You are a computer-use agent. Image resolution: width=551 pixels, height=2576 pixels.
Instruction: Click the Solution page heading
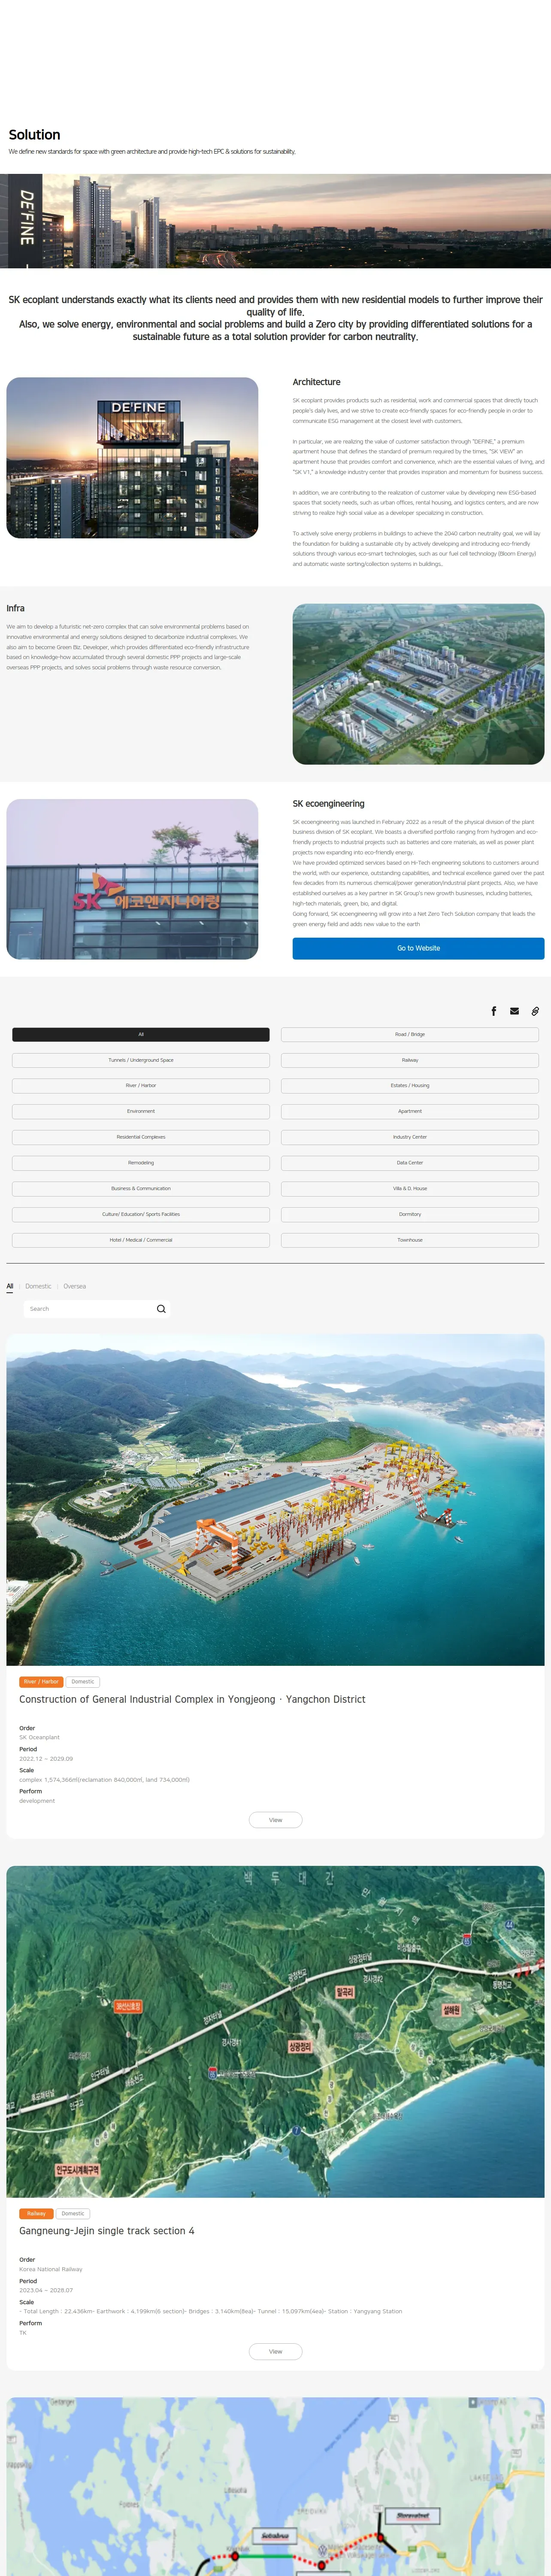34,135
